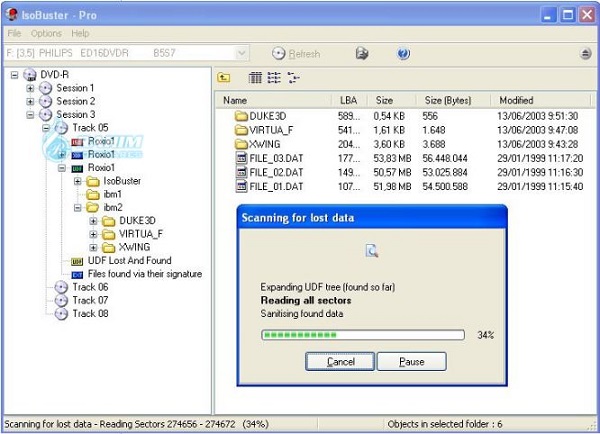
Task: Collapse the ibm2 folder node
Action: point(77,207)
